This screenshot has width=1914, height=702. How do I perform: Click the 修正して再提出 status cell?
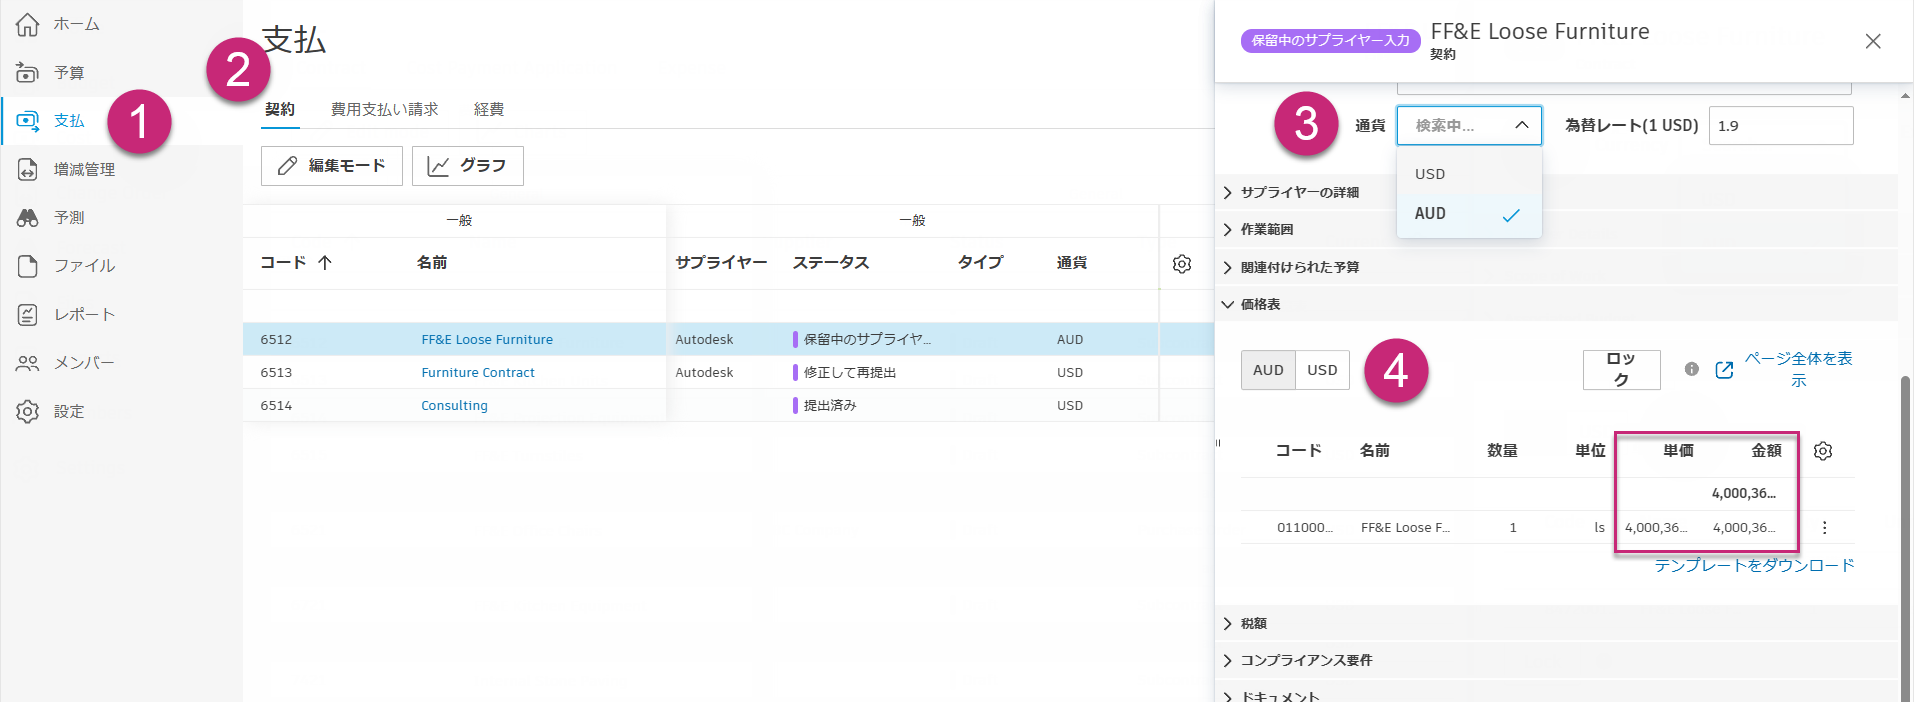[850, 373]
